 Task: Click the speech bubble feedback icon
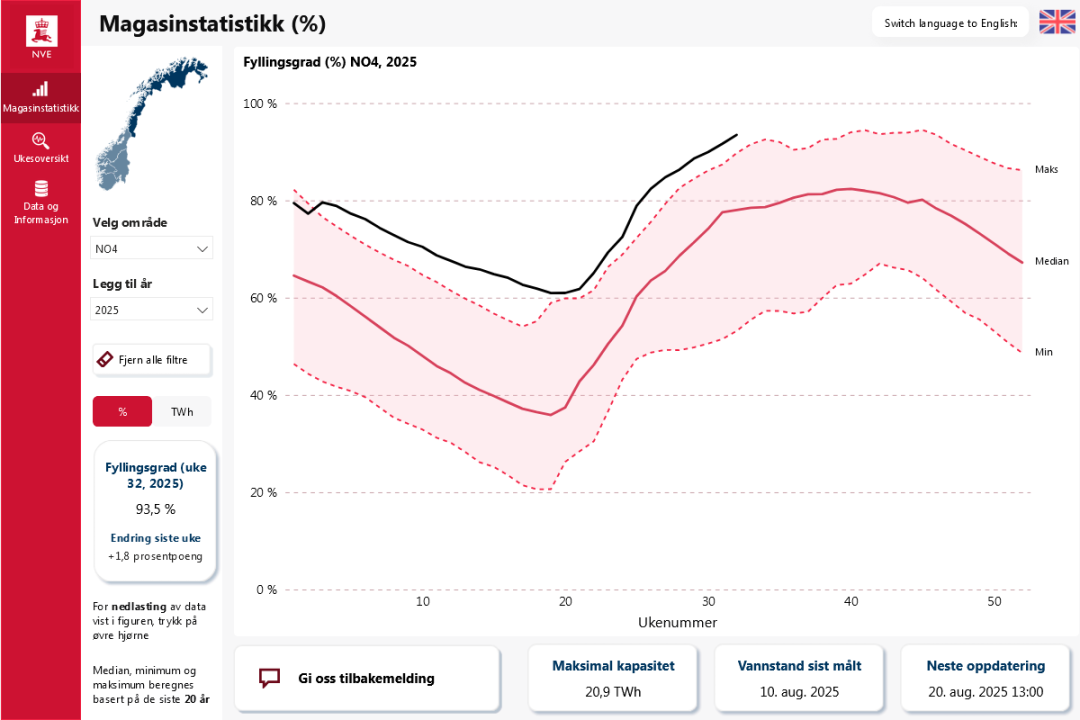point(269,678)
